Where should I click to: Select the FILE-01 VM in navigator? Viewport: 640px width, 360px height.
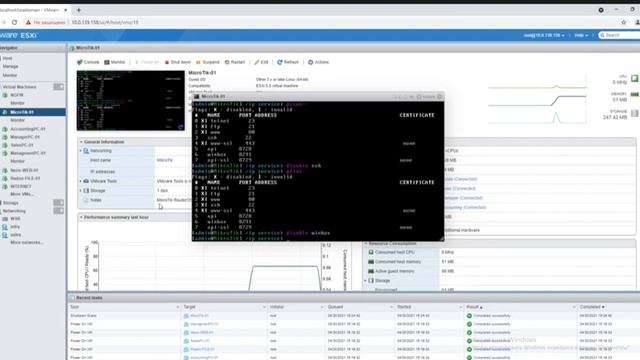25,178
